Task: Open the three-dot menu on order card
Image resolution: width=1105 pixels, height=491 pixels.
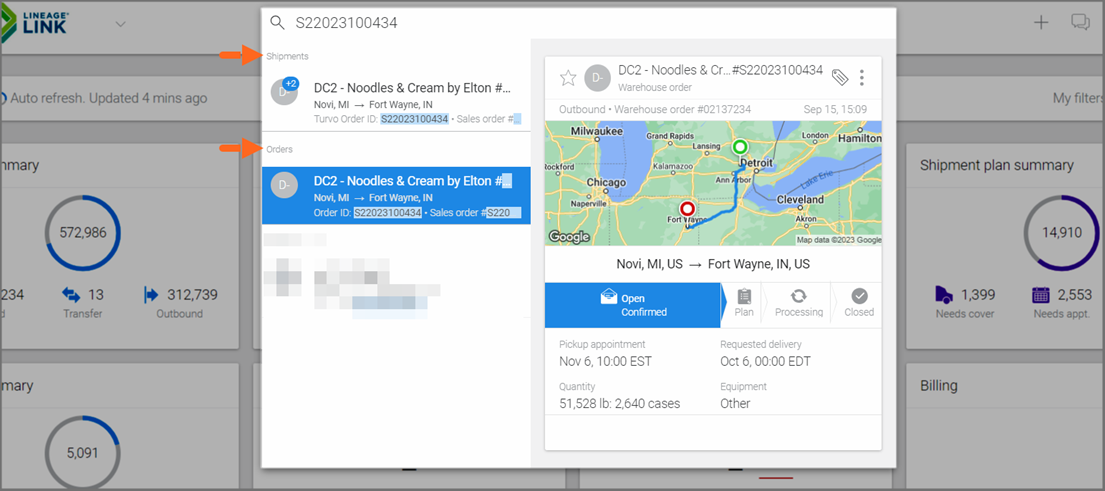Action: pos(863,77)
